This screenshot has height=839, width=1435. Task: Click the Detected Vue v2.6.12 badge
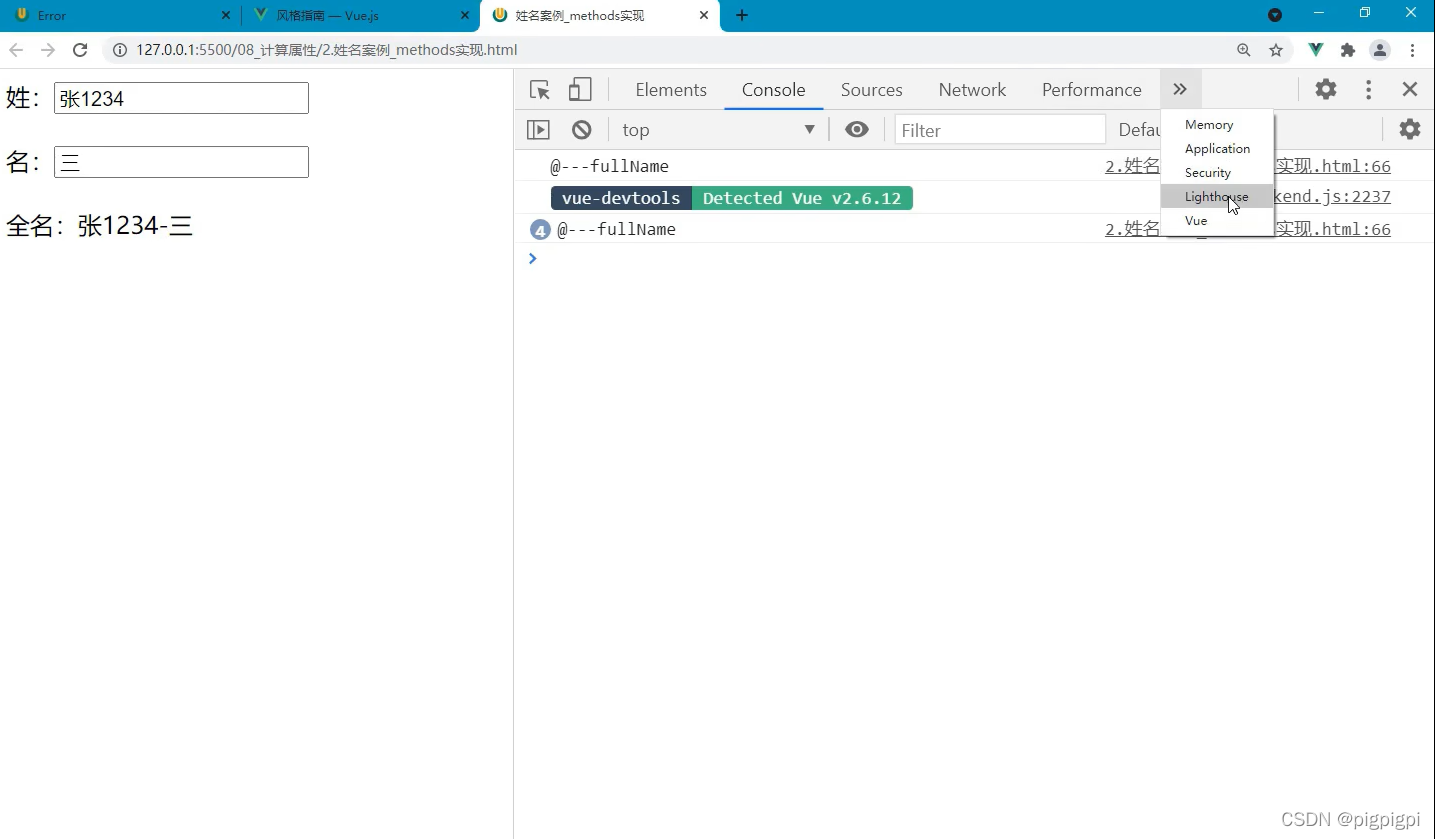(x=802, y=198)
